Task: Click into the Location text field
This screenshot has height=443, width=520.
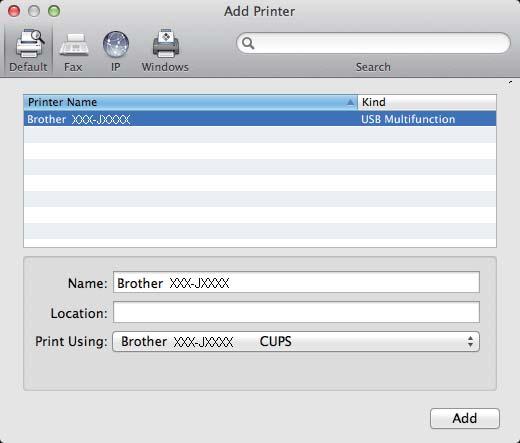Action: tap(296, 312)
